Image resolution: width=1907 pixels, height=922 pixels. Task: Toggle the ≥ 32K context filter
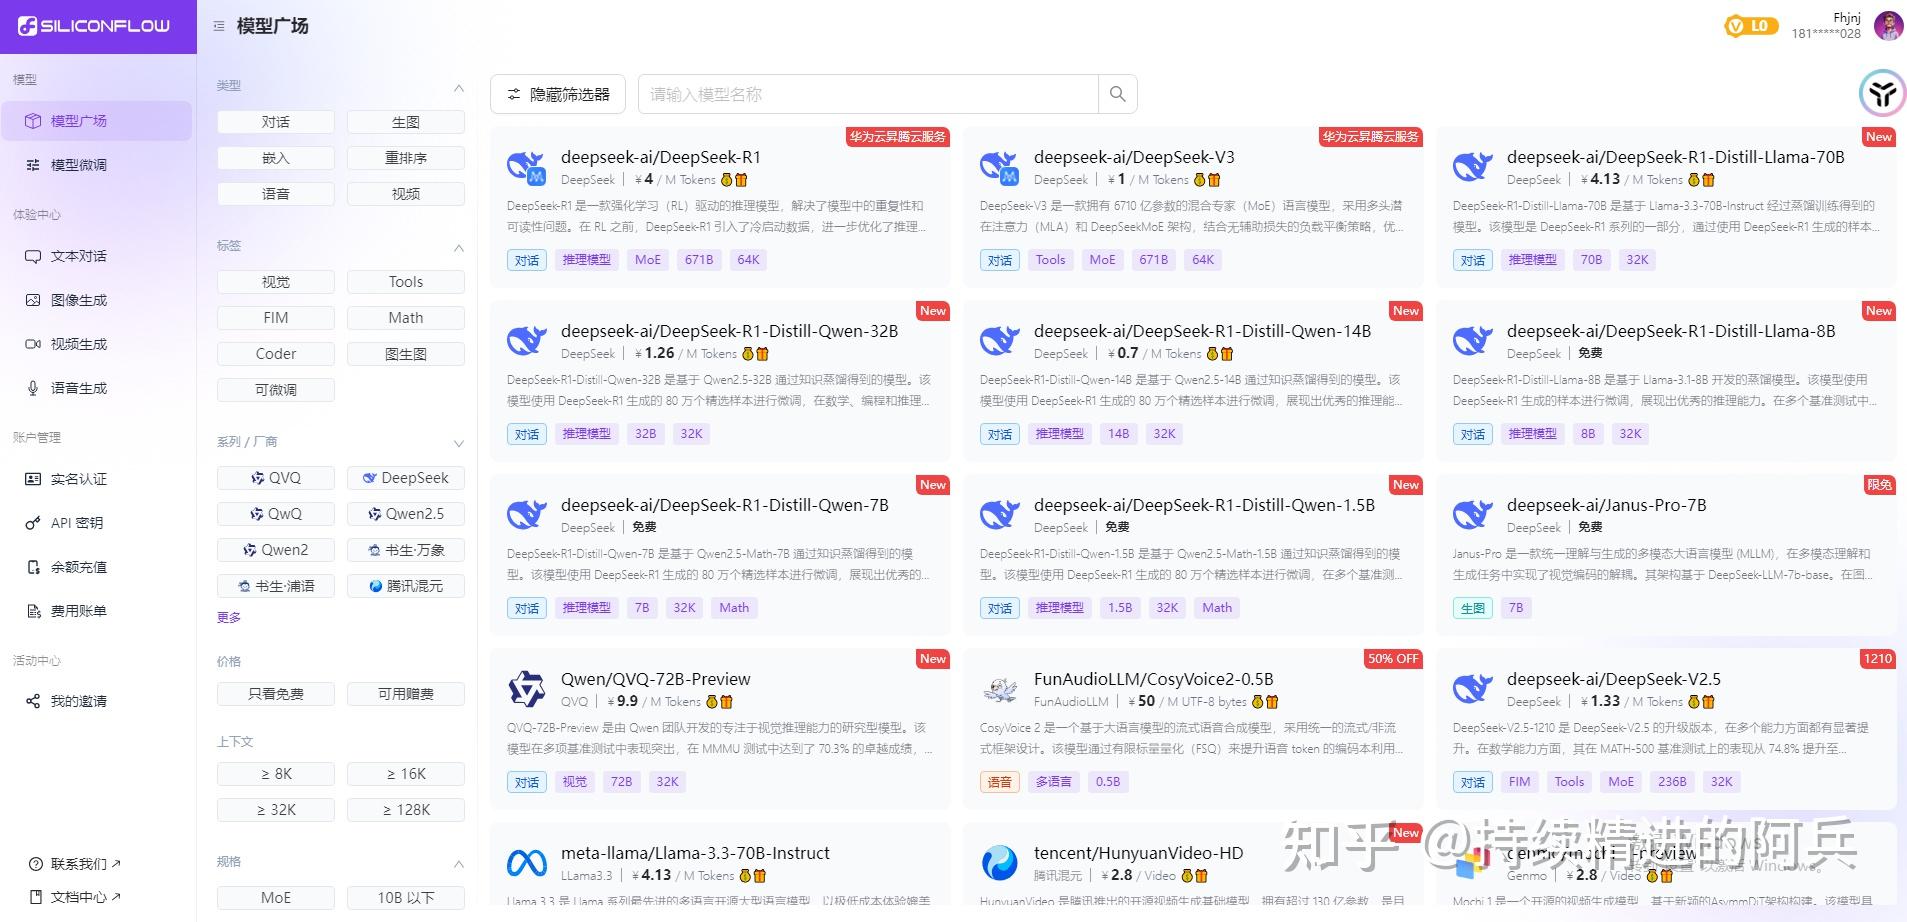[276, 810]
